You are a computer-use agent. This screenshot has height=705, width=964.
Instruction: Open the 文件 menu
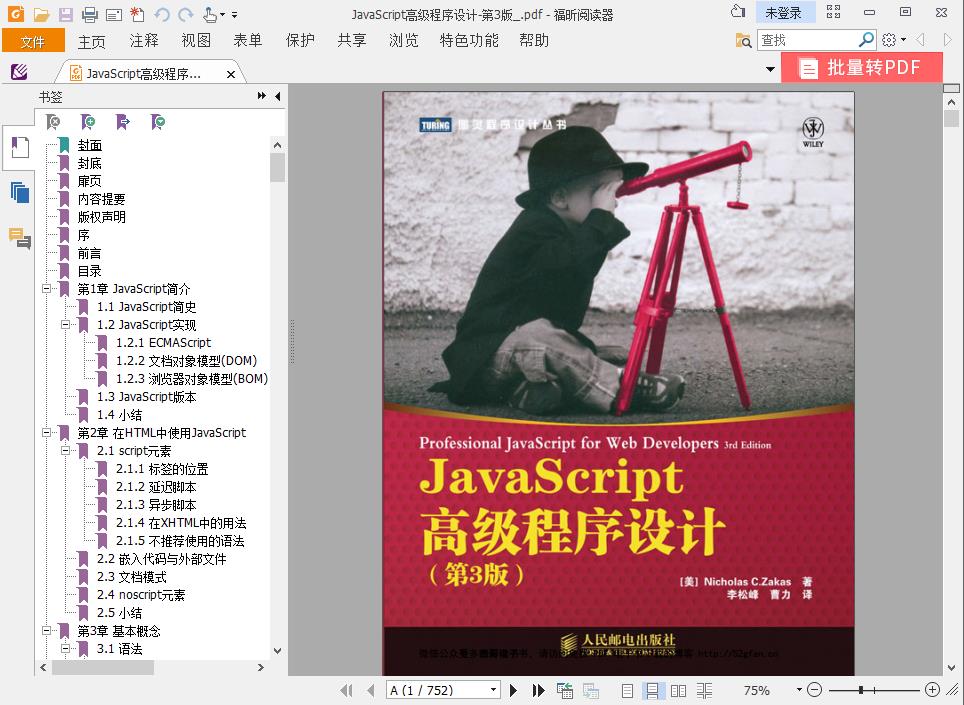(33, 41)
